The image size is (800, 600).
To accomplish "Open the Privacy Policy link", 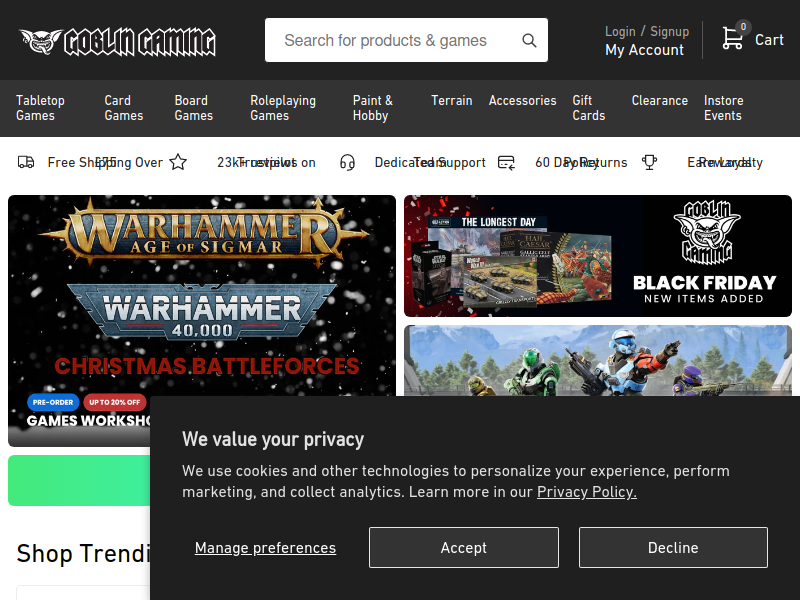I will (587, 492).
